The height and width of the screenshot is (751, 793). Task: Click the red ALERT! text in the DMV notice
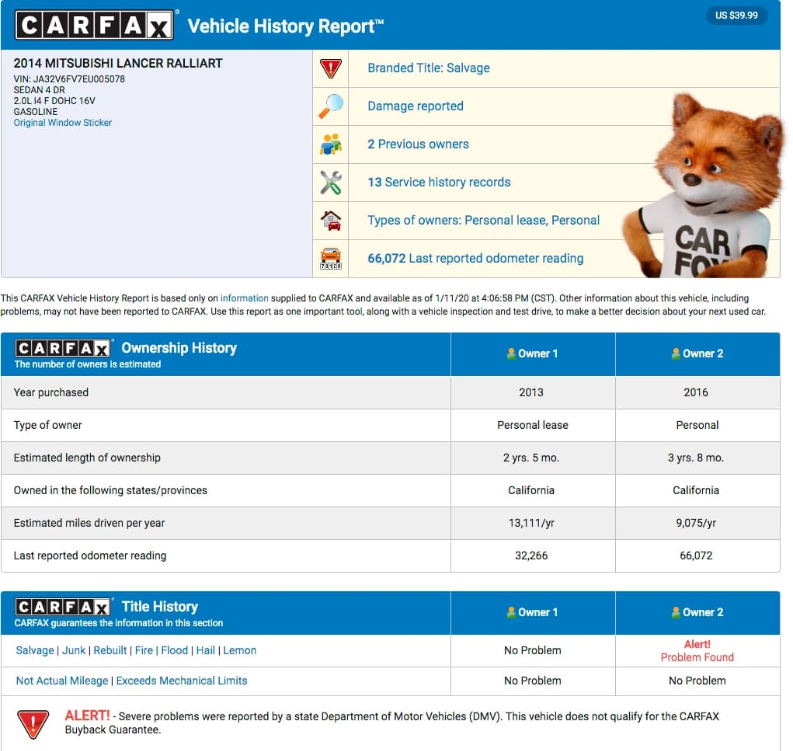[x=87, y=715]
